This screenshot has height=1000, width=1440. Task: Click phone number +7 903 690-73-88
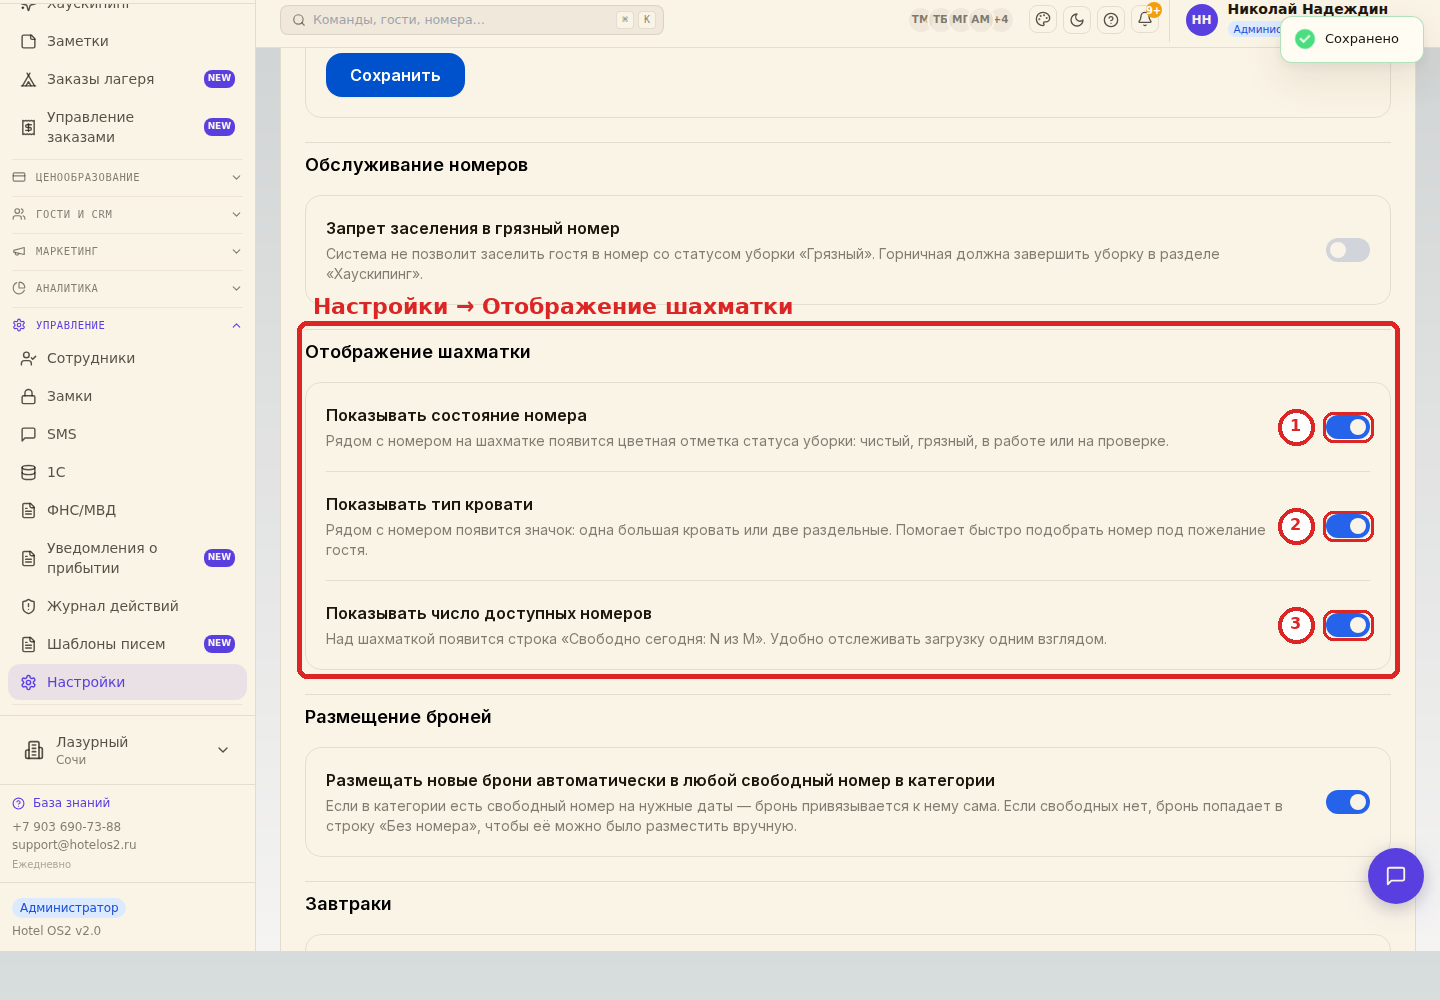coord(66,827)
